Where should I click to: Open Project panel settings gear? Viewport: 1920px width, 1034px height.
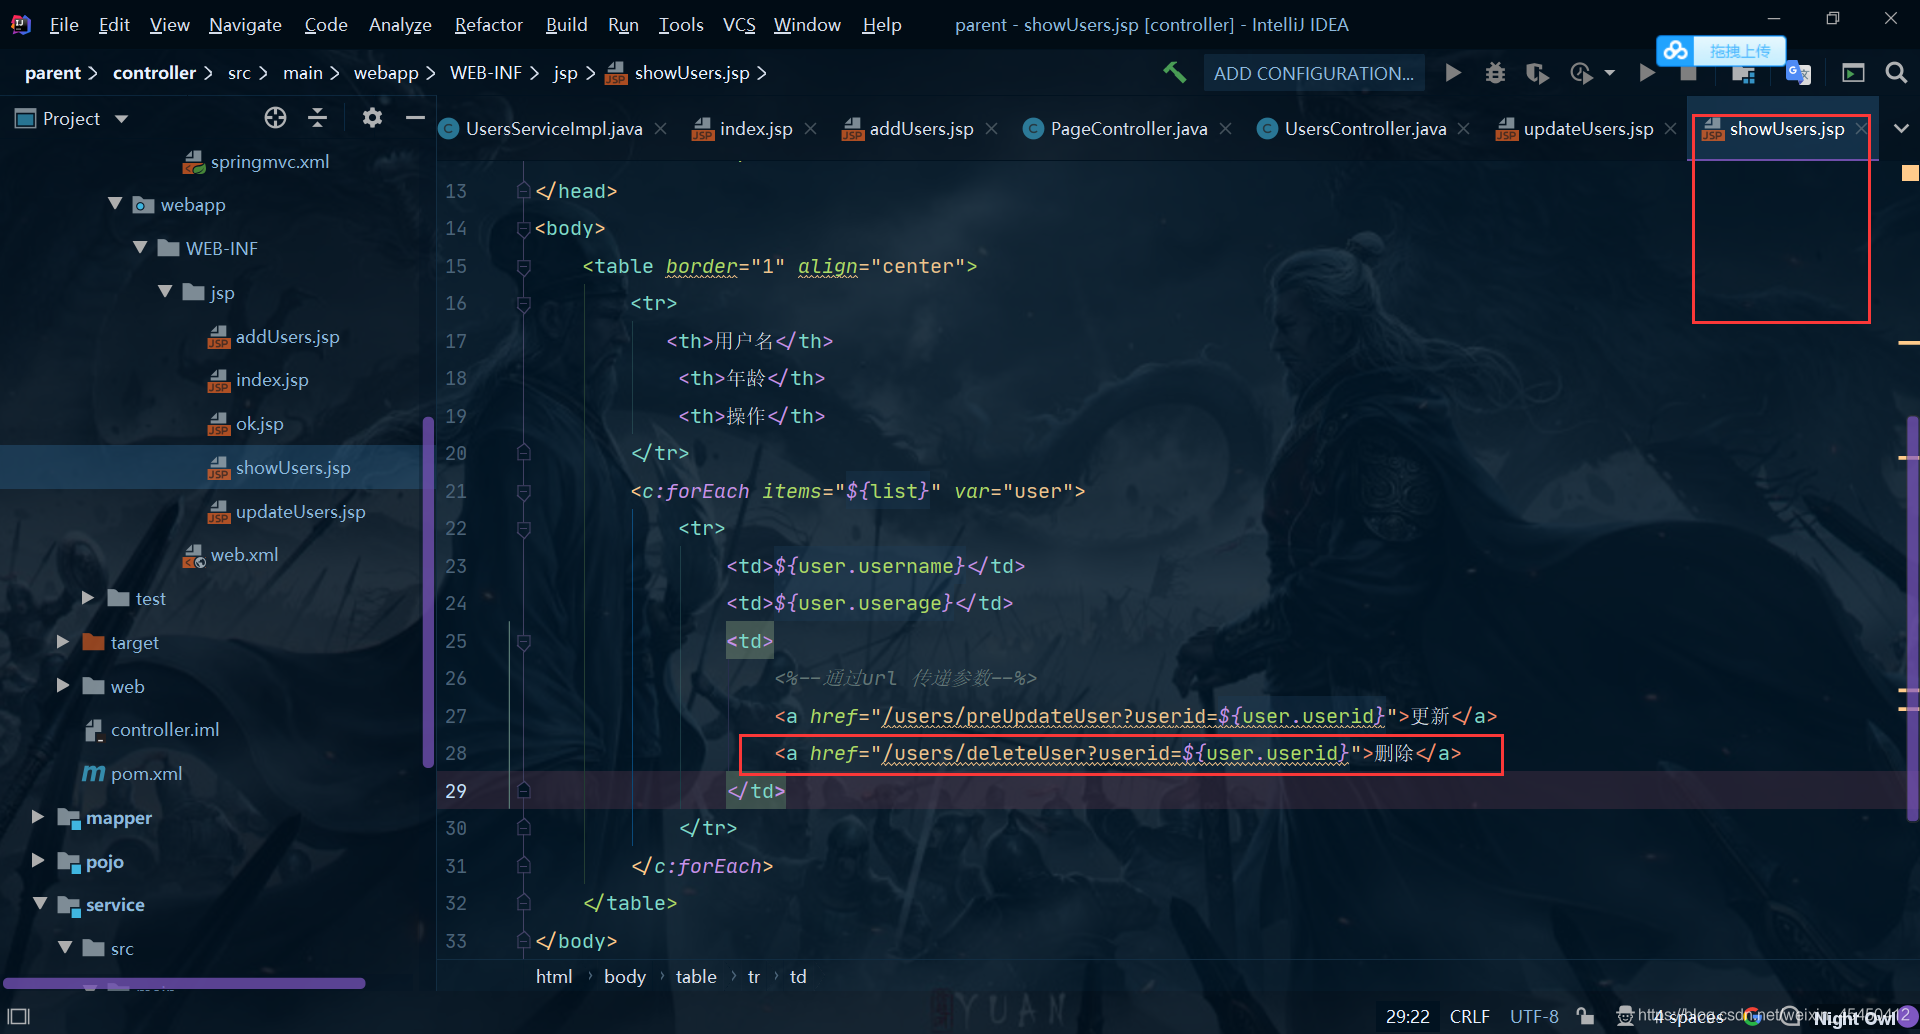[x=372, y=118]
